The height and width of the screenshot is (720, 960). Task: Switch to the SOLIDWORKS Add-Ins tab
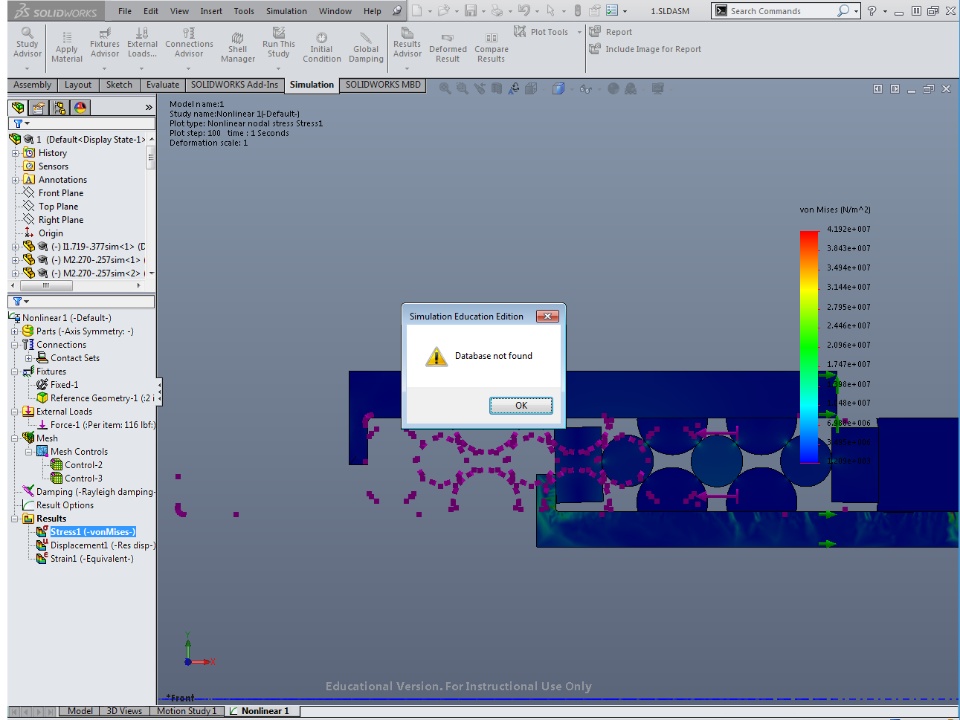click(234, 85)
